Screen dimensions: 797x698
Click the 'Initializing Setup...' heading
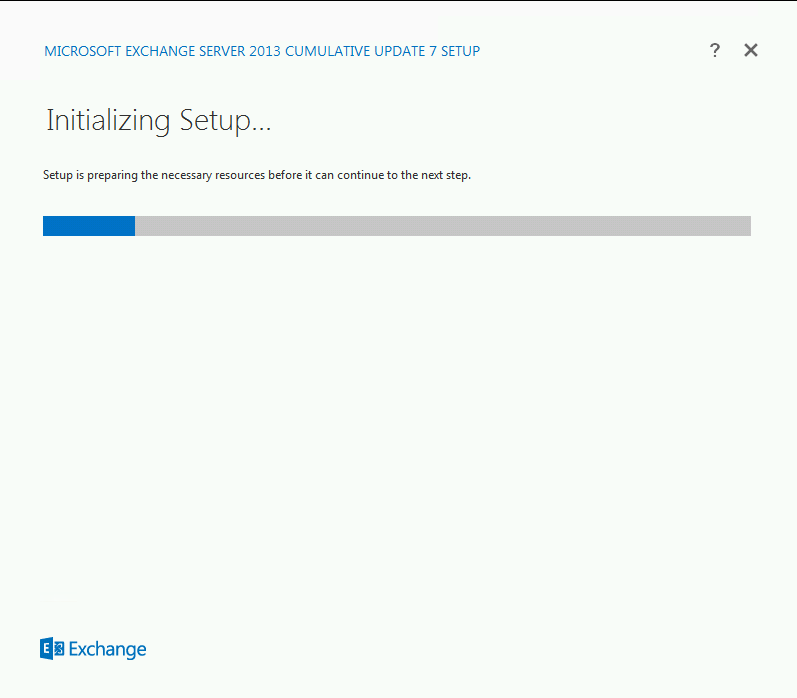pyautogui.click(x=159, y=121)
